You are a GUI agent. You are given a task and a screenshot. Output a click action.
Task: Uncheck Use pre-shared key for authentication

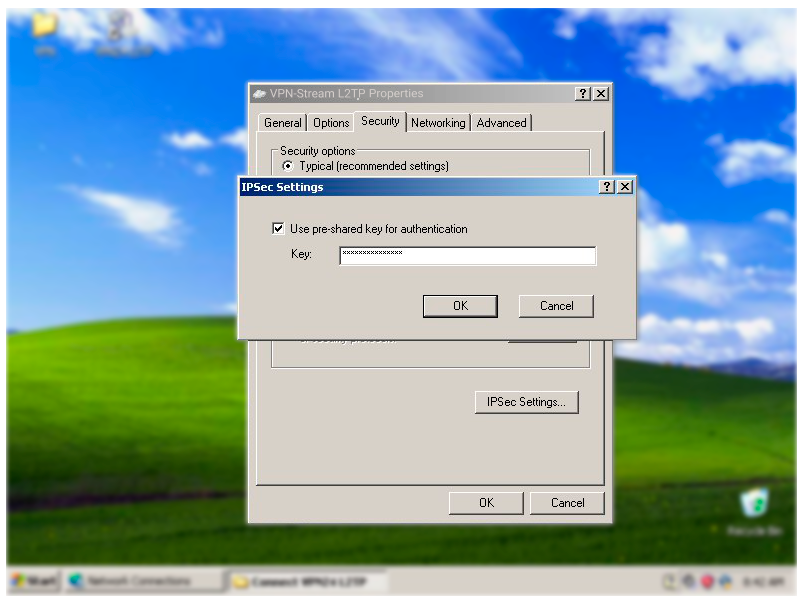278,228
